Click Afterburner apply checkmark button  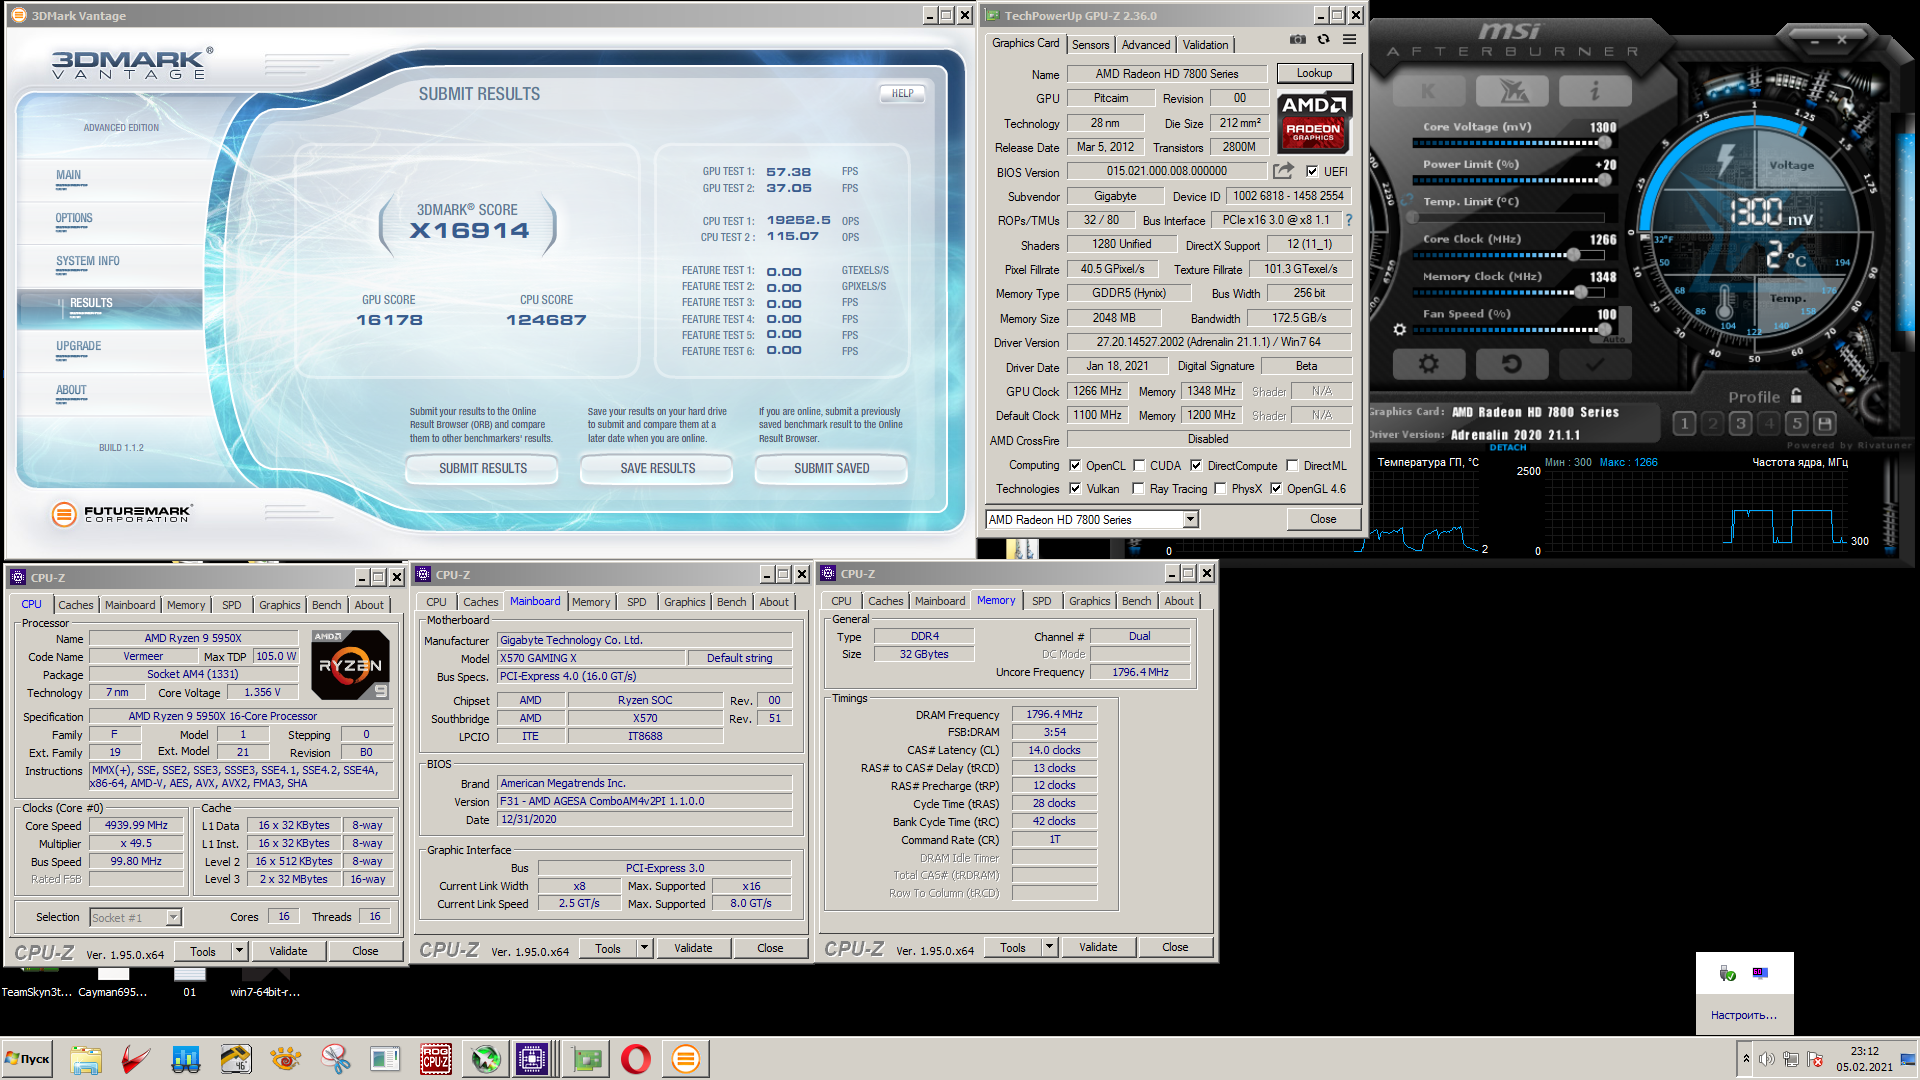(x=1594, y=364)
